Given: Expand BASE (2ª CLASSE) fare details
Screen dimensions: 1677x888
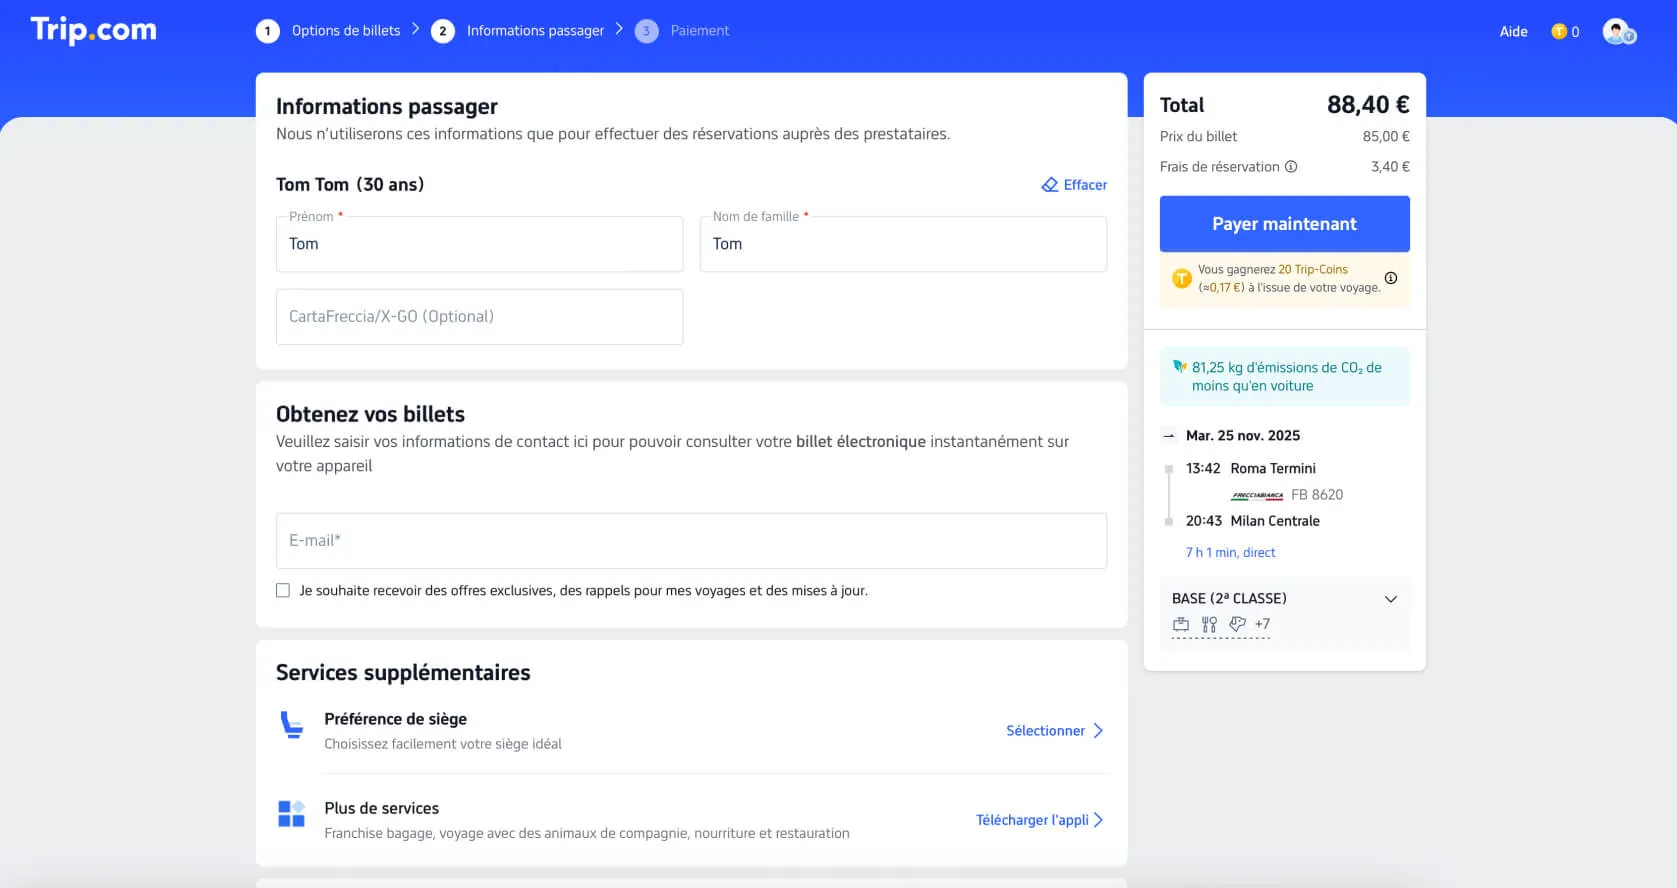Looking at the screenshot, I should (x=1390, y=599).
